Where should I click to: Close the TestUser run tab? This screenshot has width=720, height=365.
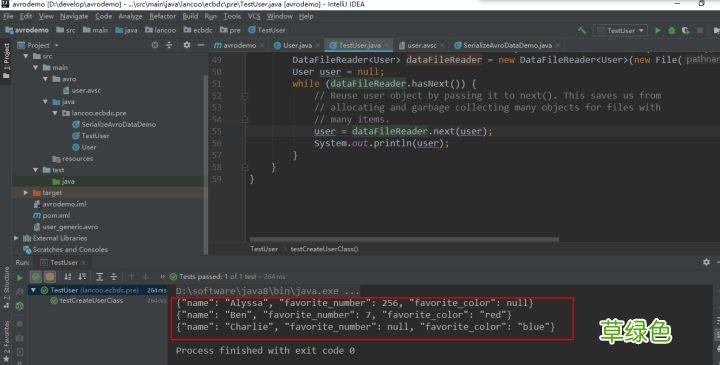[x=84, y=263]
